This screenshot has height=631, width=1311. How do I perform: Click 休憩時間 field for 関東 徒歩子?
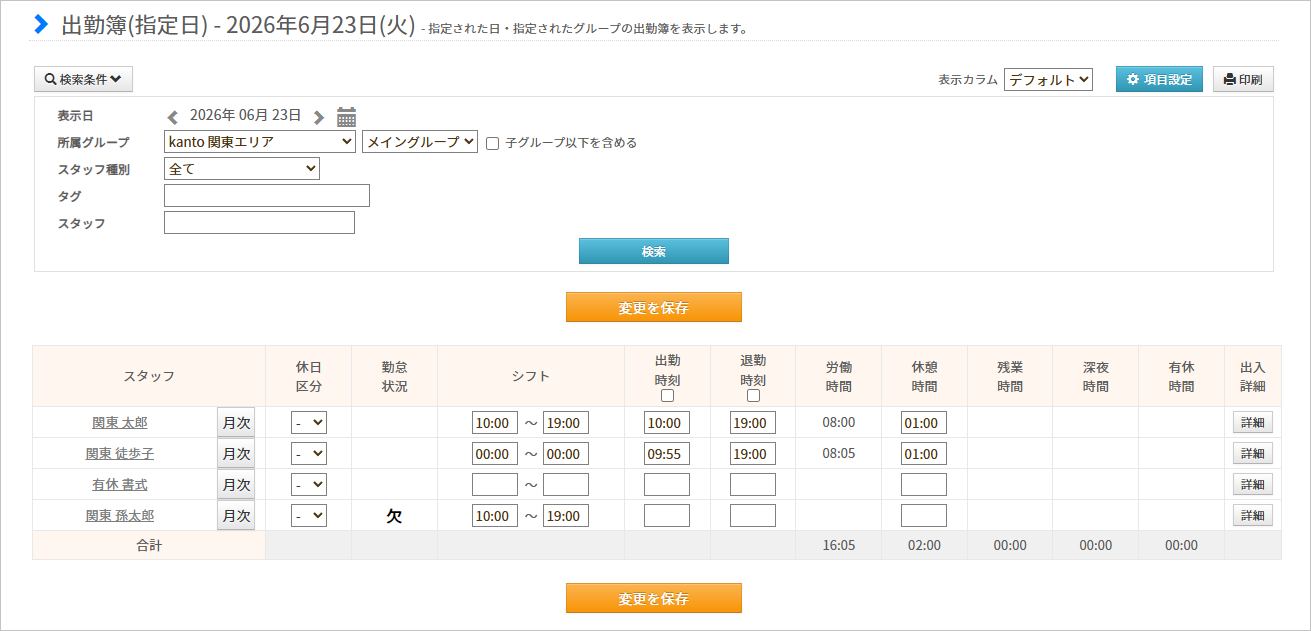coord(924,454)
